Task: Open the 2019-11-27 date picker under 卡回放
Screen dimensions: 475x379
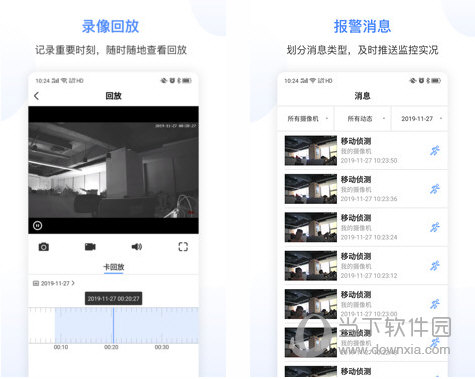Action: click(54, 283)
